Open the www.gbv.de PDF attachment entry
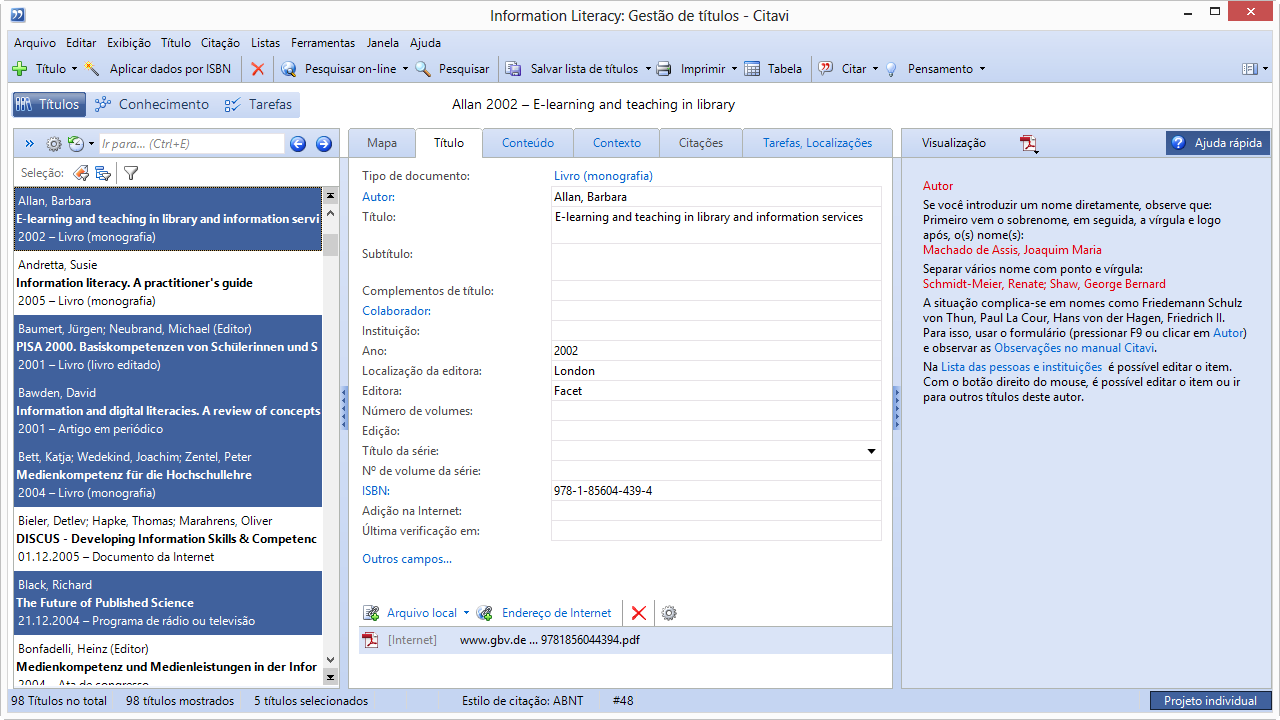The height and width of the screenshot is (720, 1280). (x=625, y=640)
